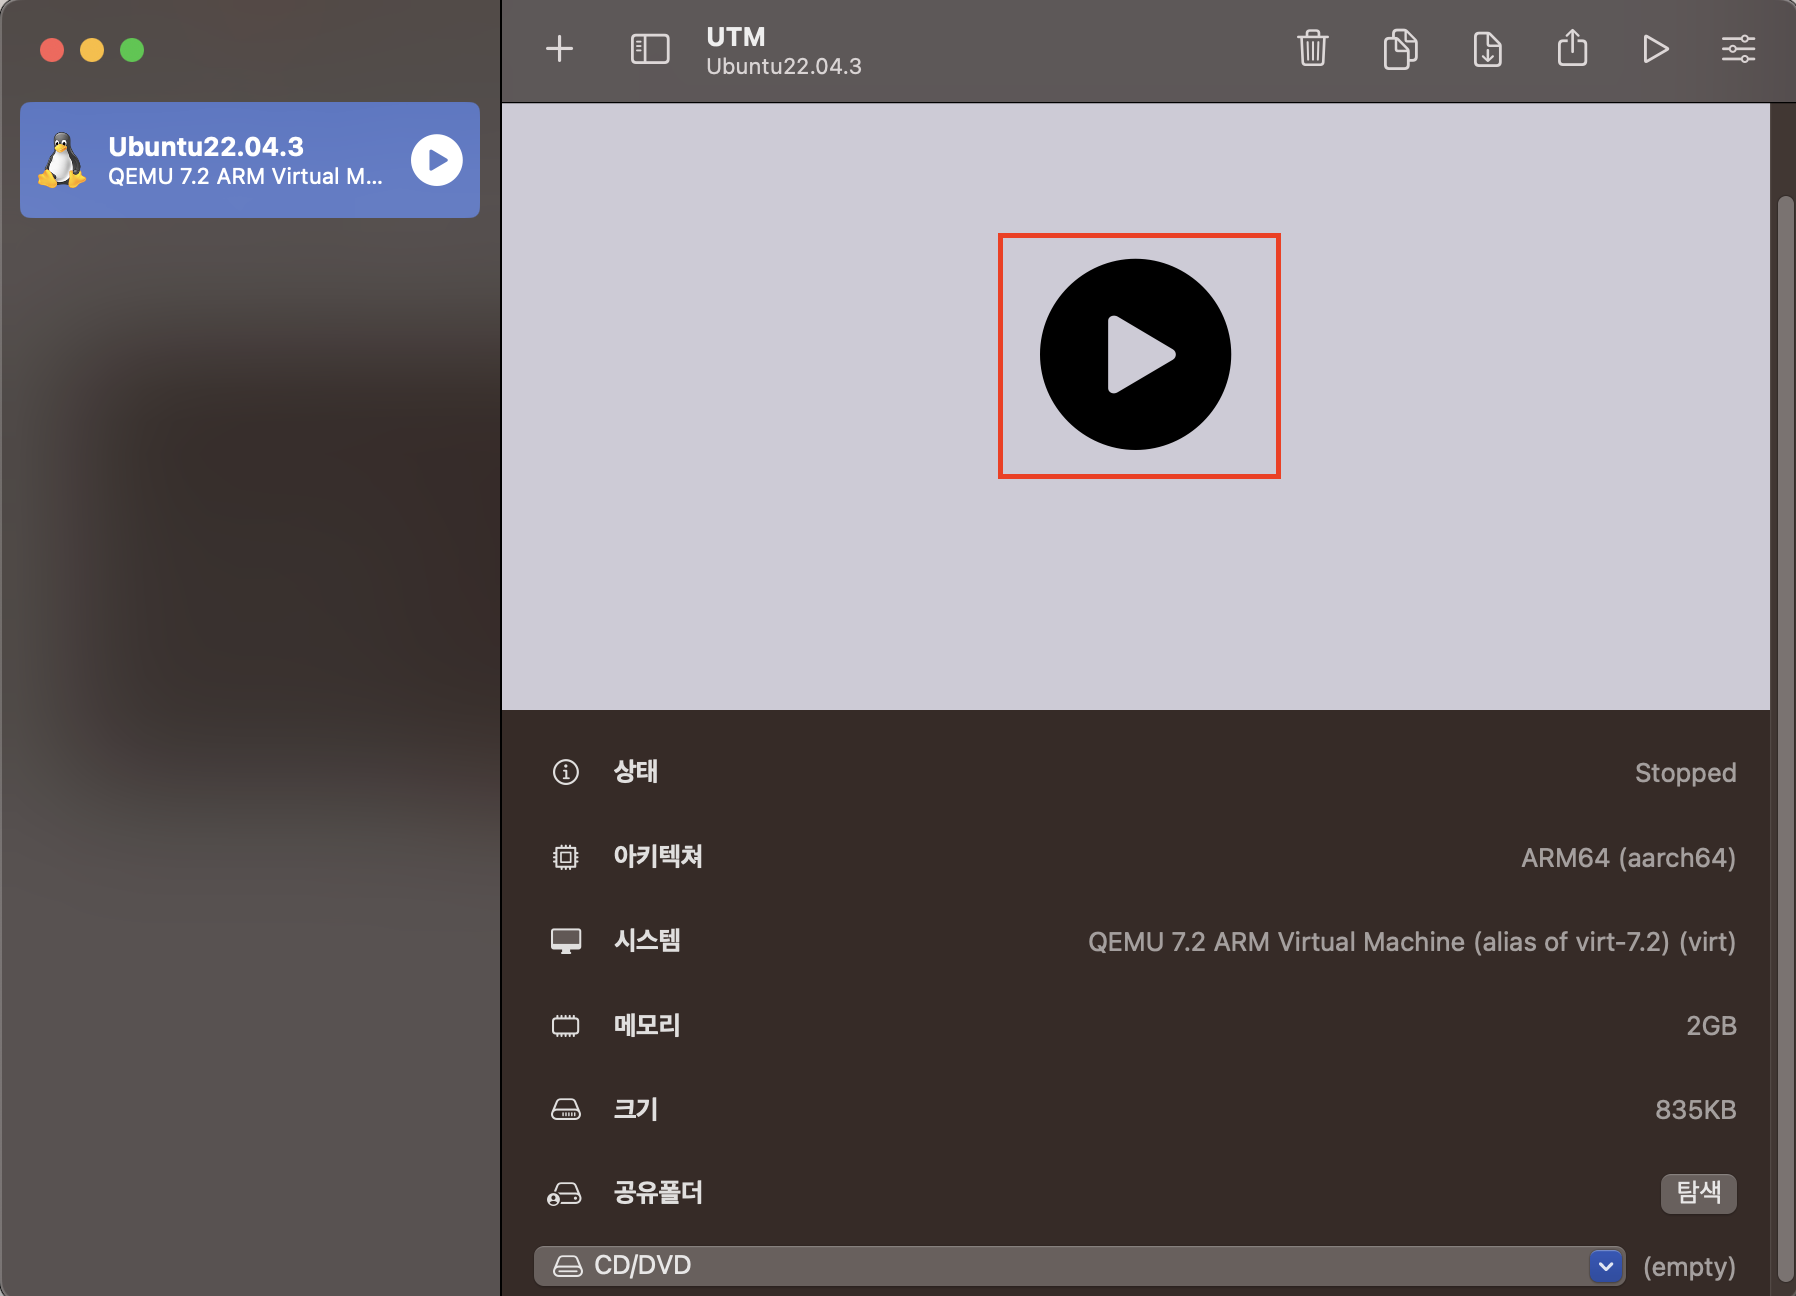Select the Ubuntu22.04.3 VM in the sidebar
The width and height of the screenshot is (1796, 1296).
coord(250,160)
